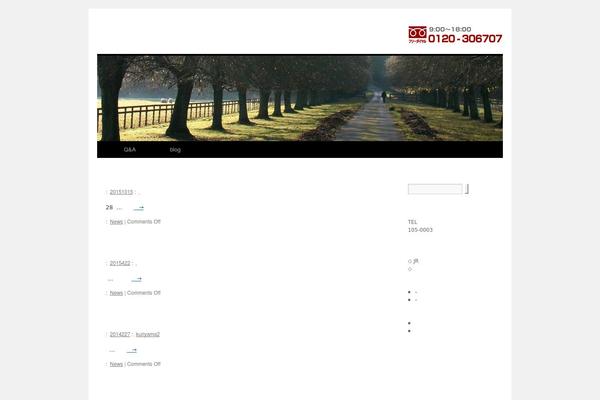Open the author link kuriyama2
This screenshot has width=600, height=400.
[148, 335]
